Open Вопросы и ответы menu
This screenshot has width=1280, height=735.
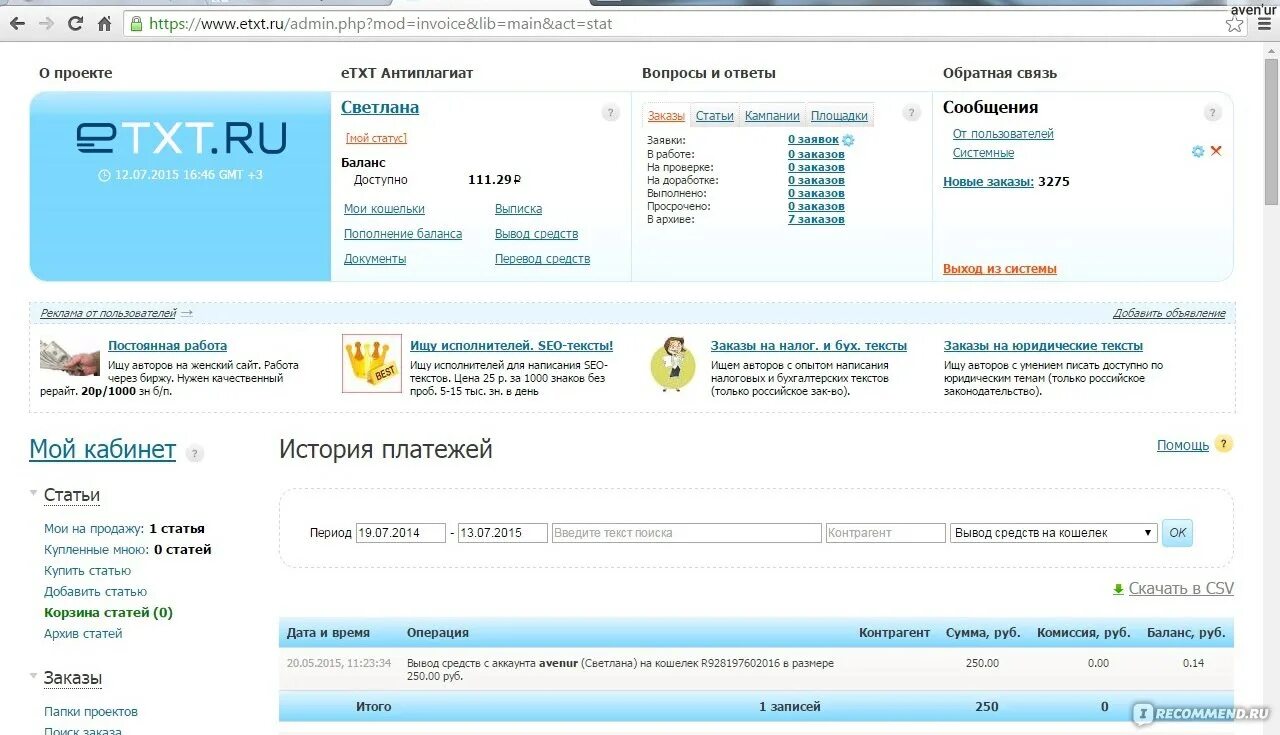coord(709,73)
